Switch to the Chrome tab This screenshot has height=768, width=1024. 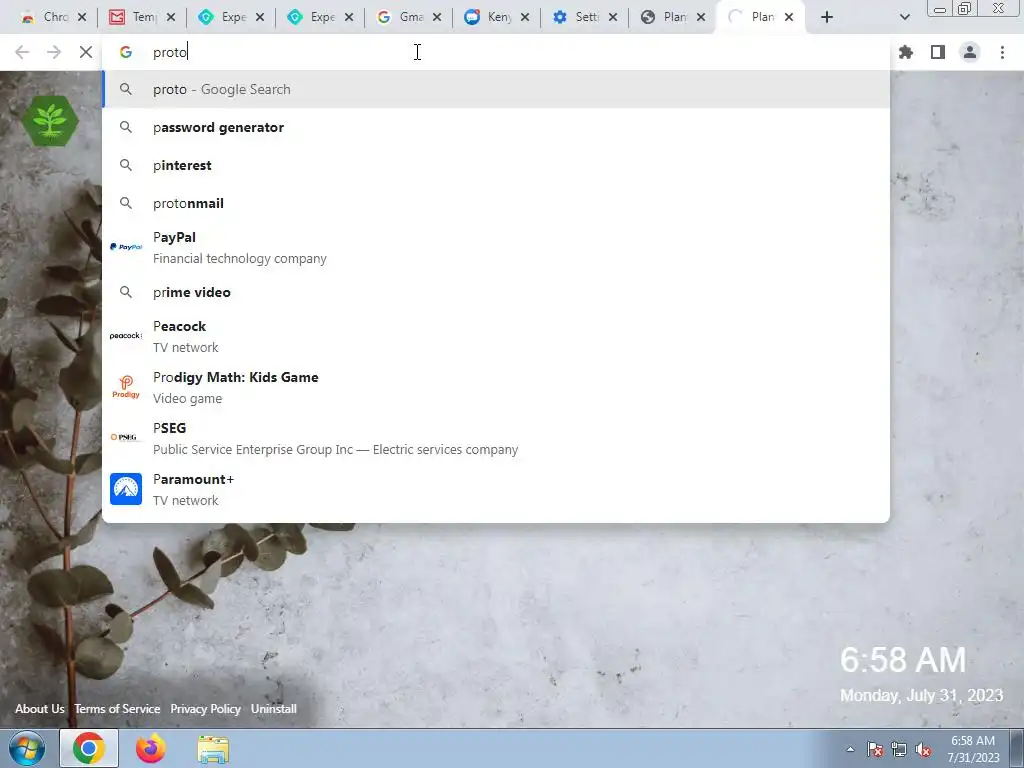pos(54,17)
